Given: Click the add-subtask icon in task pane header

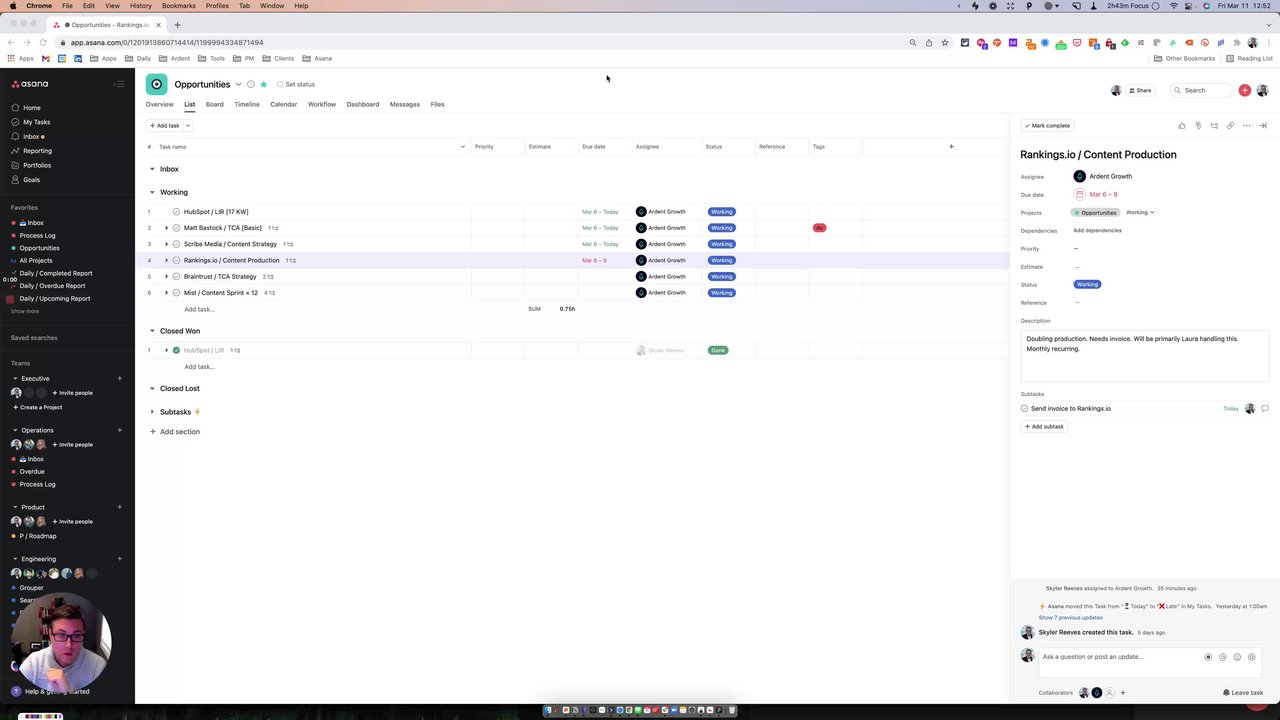Looking at the screenshot, I should pyautogui.click(x=1214, y=126).
